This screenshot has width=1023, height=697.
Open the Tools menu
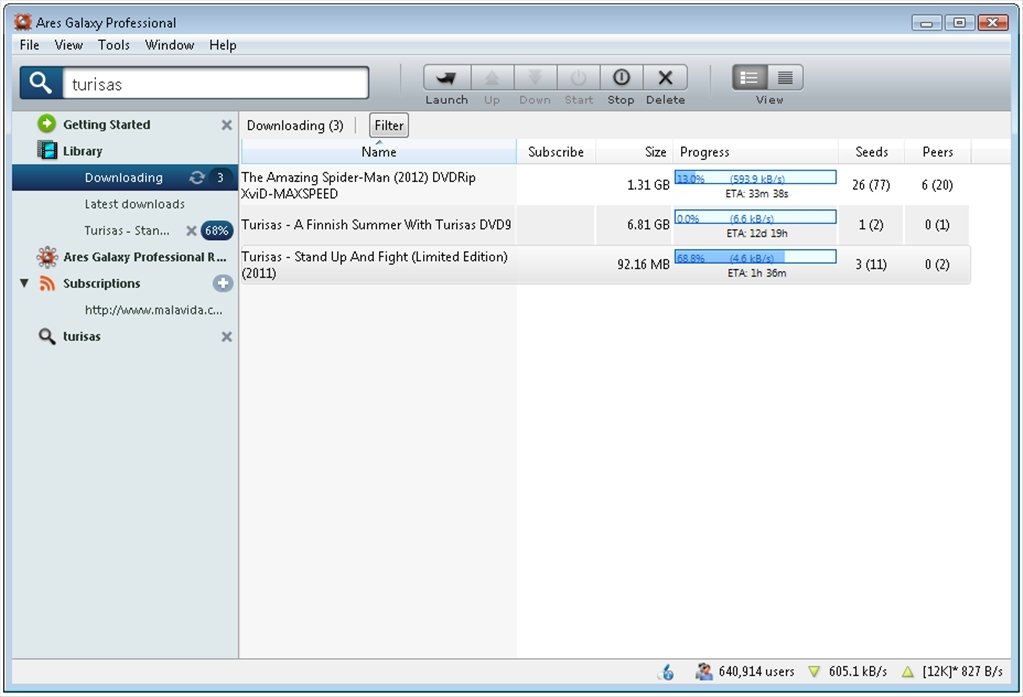tap(114, 45)
